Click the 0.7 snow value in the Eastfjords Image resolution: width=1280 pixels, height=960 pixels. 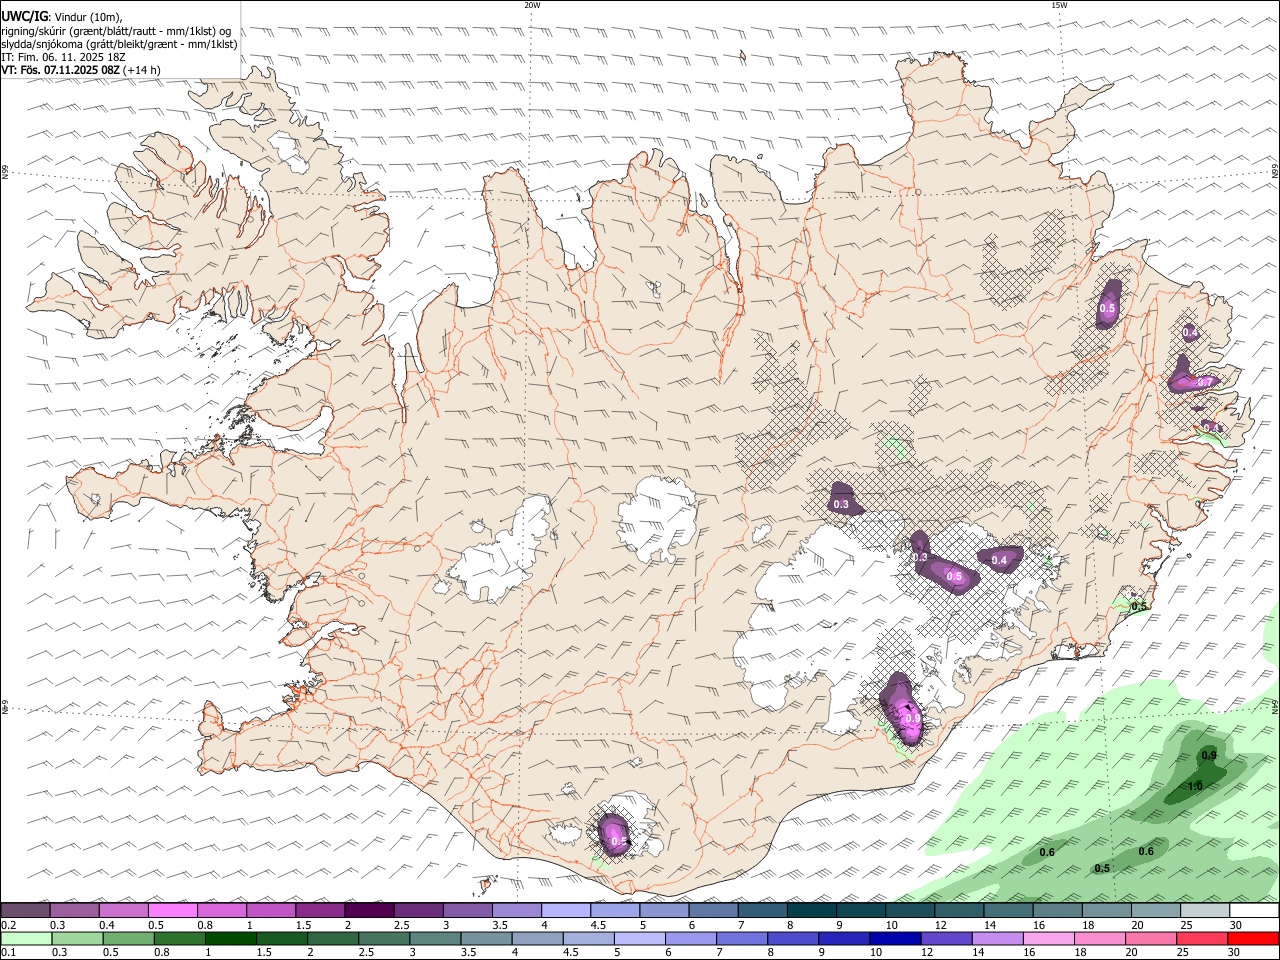tap(1205, 382)
